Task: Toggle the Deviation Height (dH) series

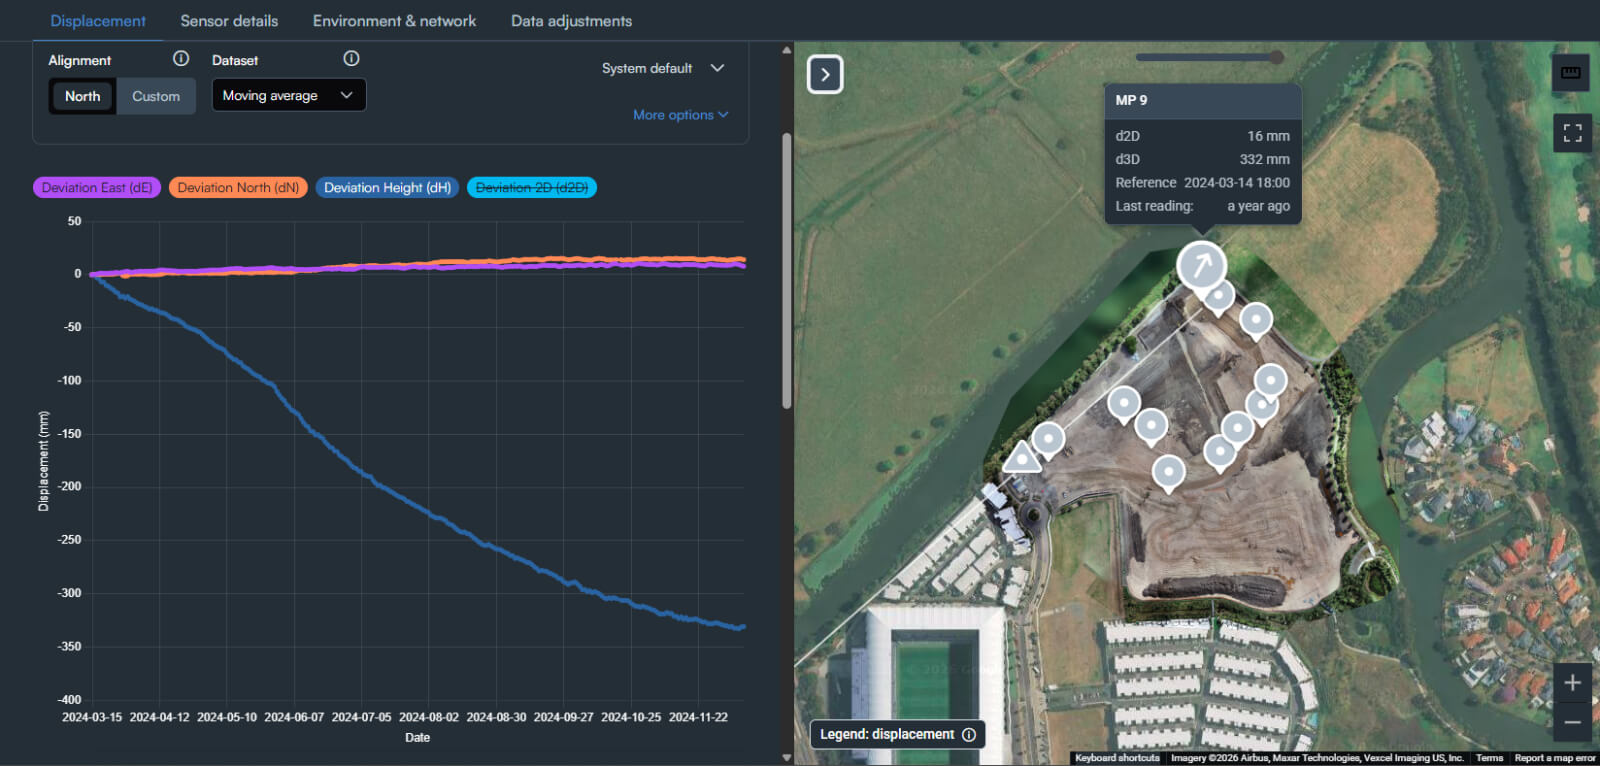Action: 387,187
